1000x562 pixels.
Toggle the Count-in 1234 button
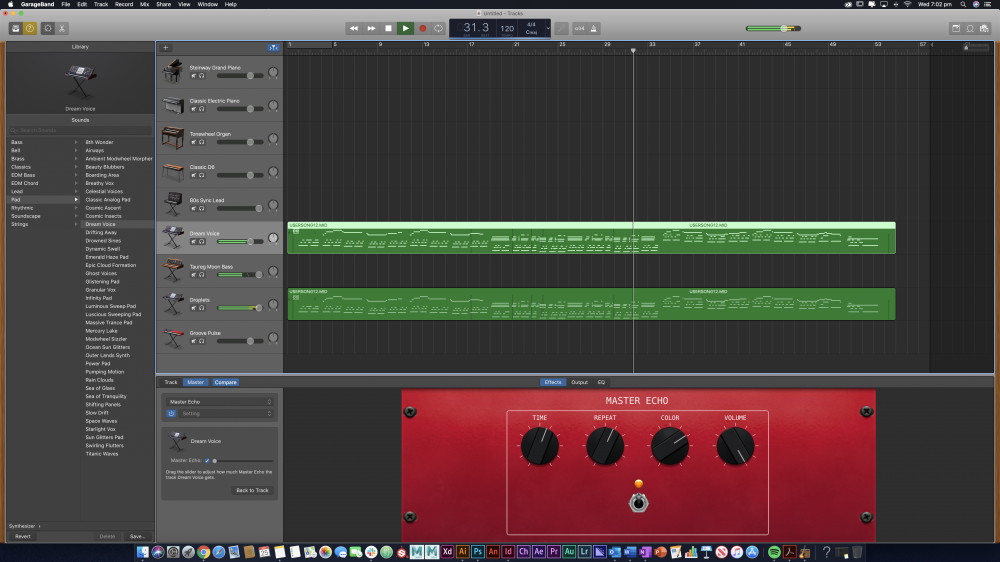click(579, 28)
